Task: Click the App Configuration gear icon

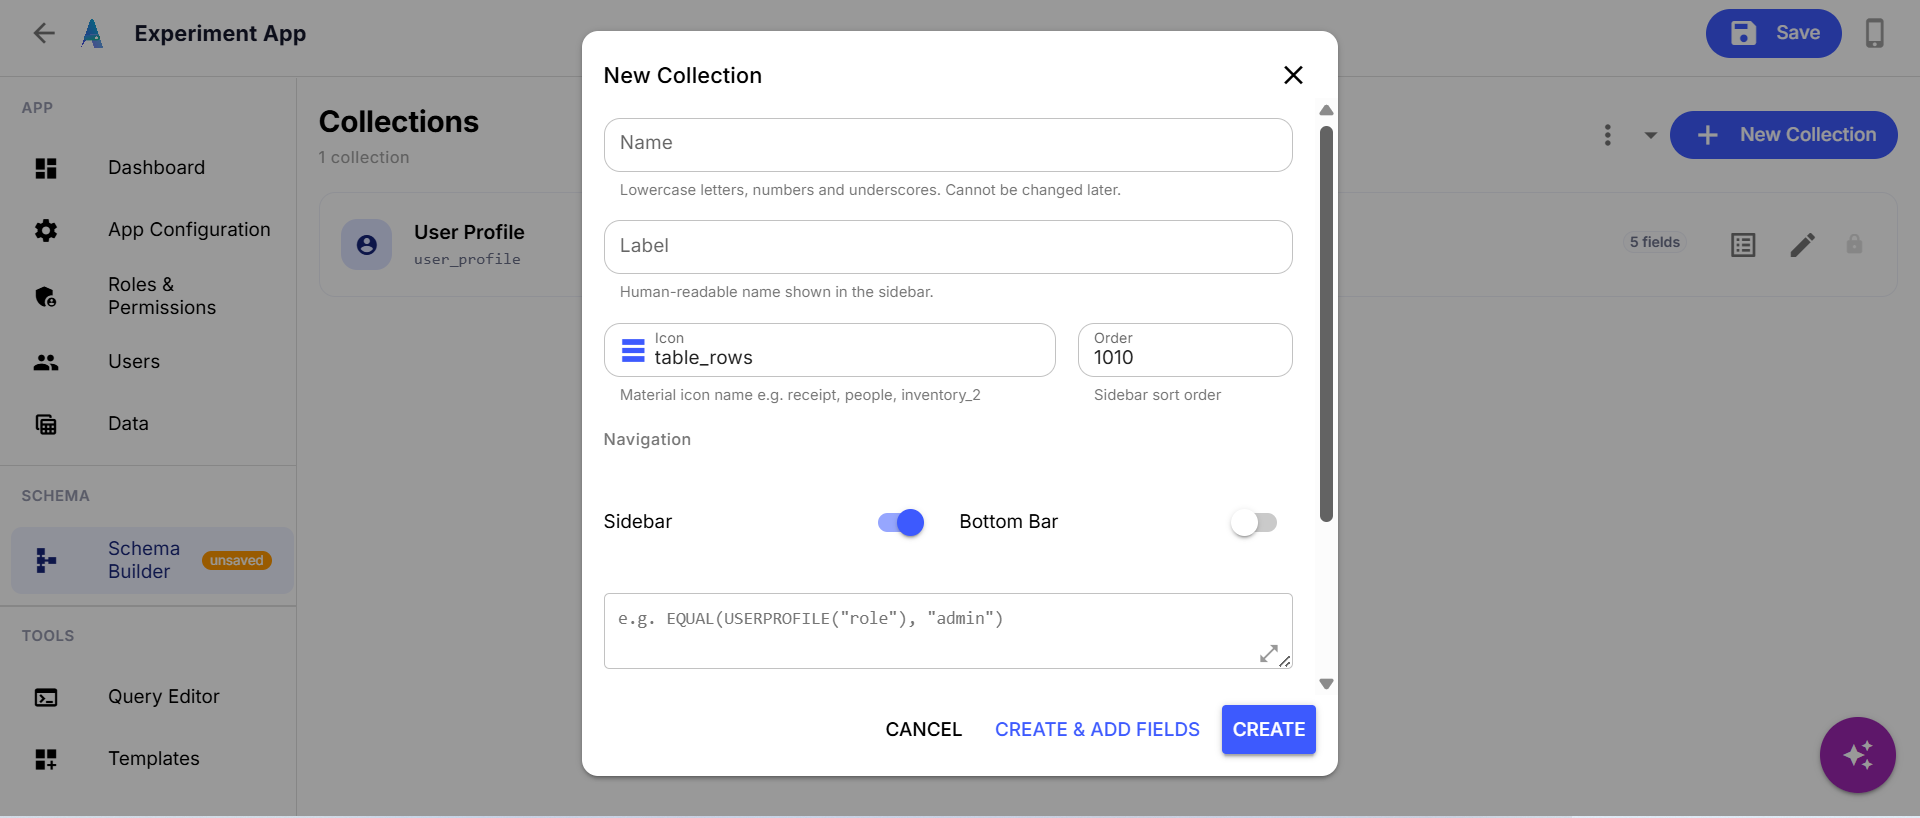Action: (x=46, y=230)
